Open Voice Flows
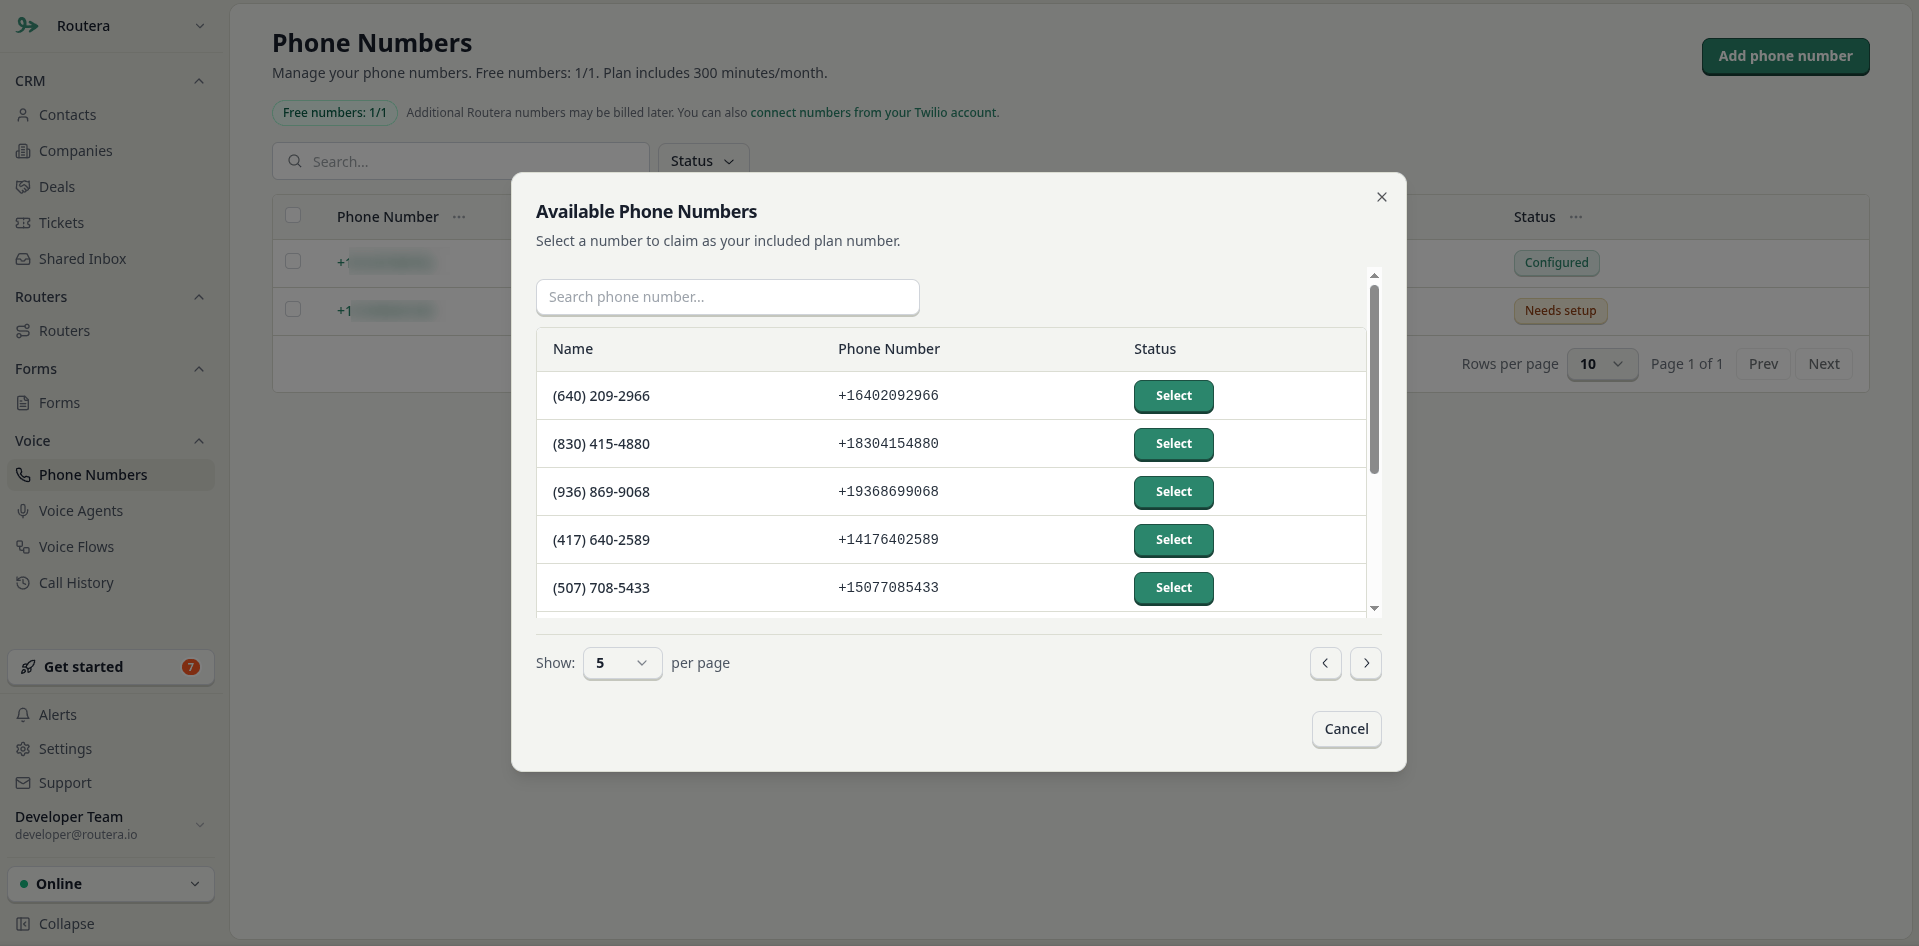This screenshot has height=946, width=1919. tap(110, 547)
